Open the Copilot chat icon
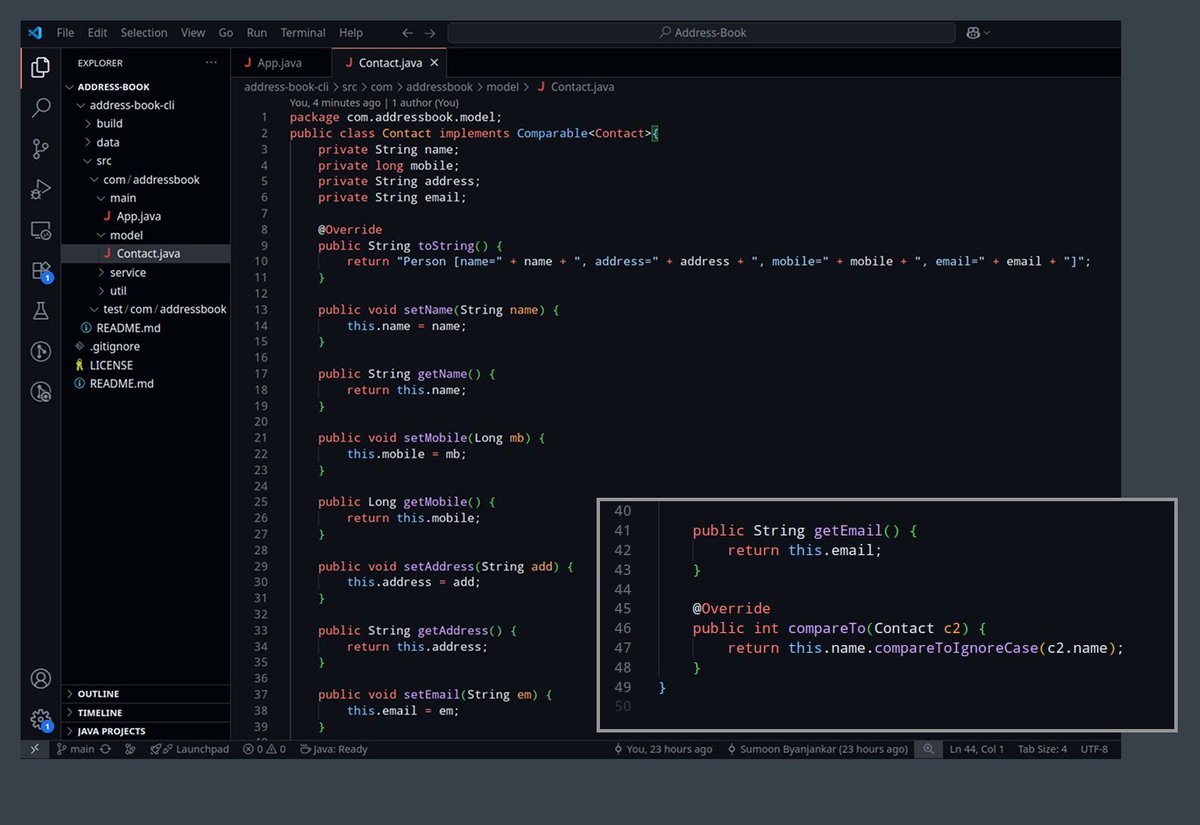Viewport: 1200px width, 825px height. (973, 33)
